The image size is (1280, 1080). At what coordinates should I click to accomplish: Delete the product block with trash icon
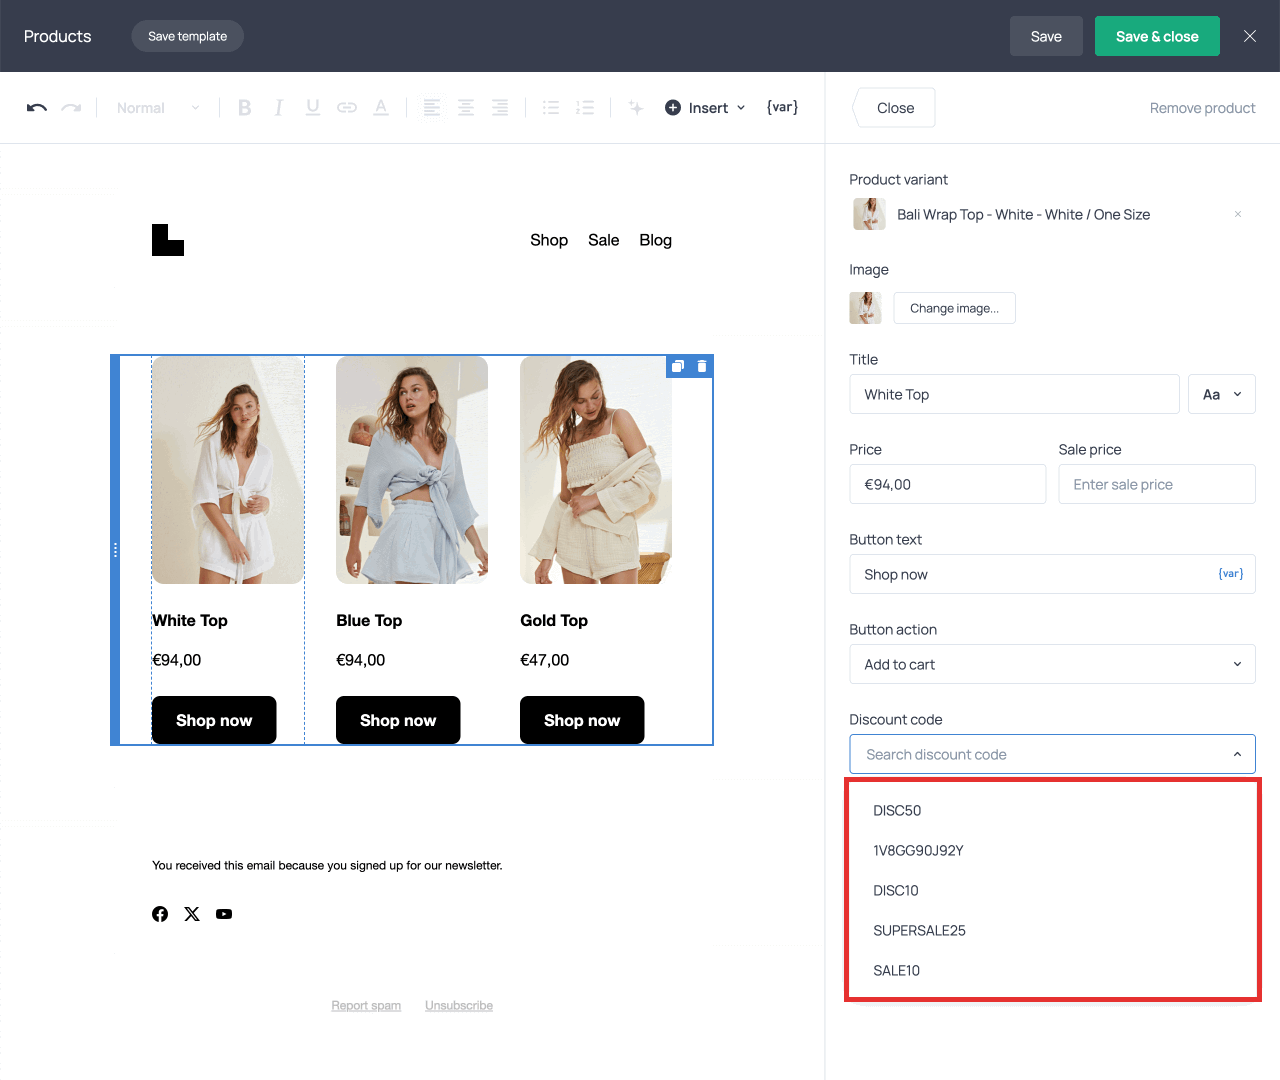coord(702,366)
